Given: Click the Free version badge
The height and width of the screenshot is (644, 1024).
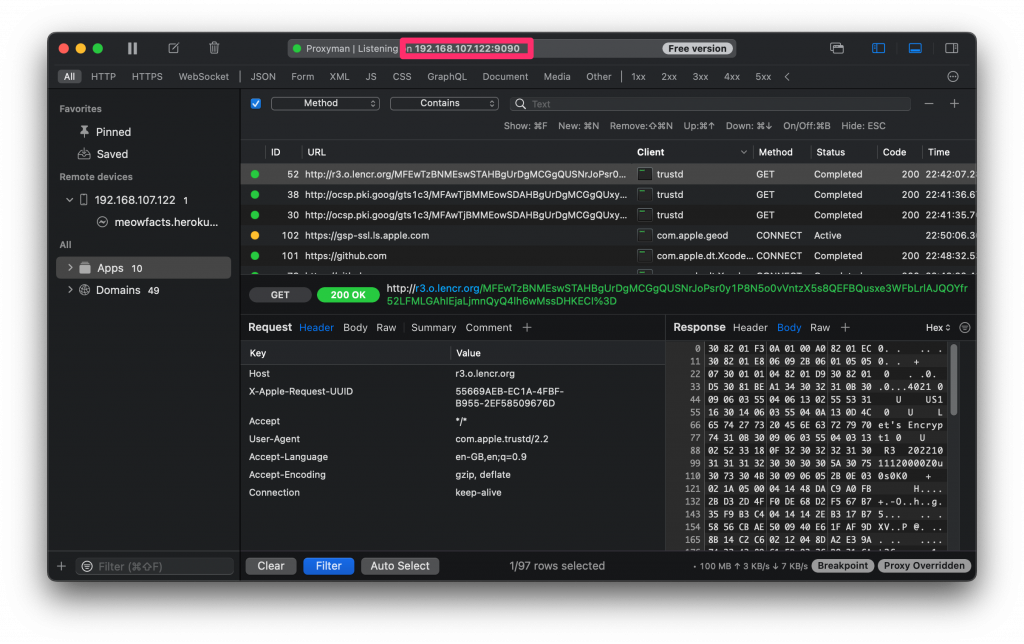Looking at the screenshot, I should tap(697, 48).
